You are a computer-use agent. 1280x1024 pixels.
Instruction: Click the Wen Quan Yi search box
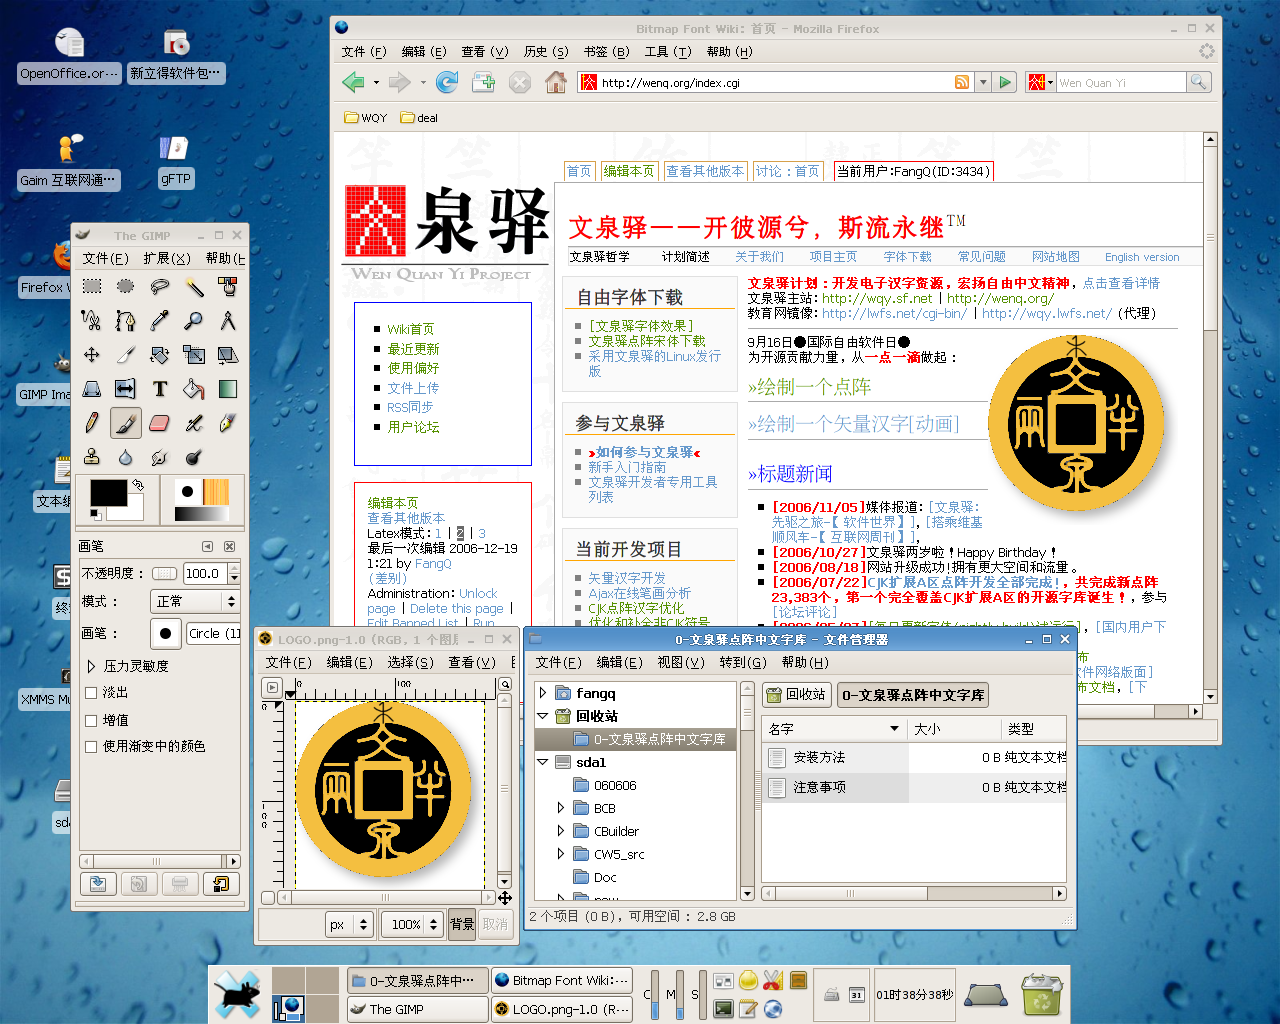(1121, 83)
